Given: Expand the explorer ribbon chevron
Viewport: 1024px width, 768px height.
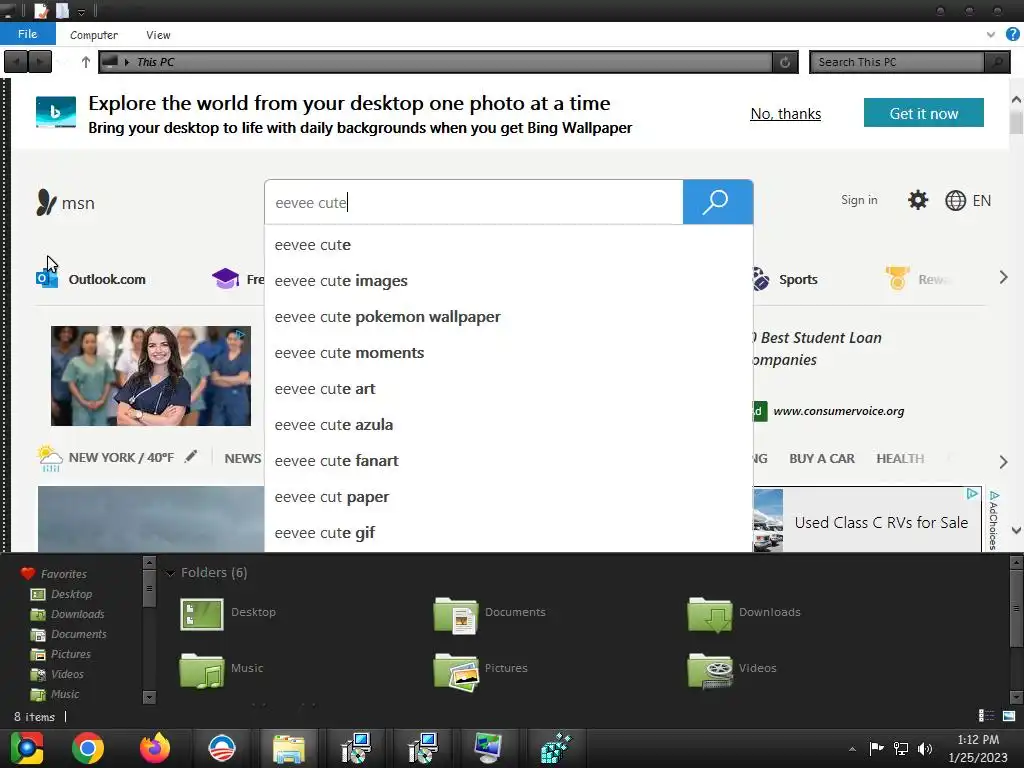Looking at the screenshot, I should pyautogui.click(x=990, y=35).
